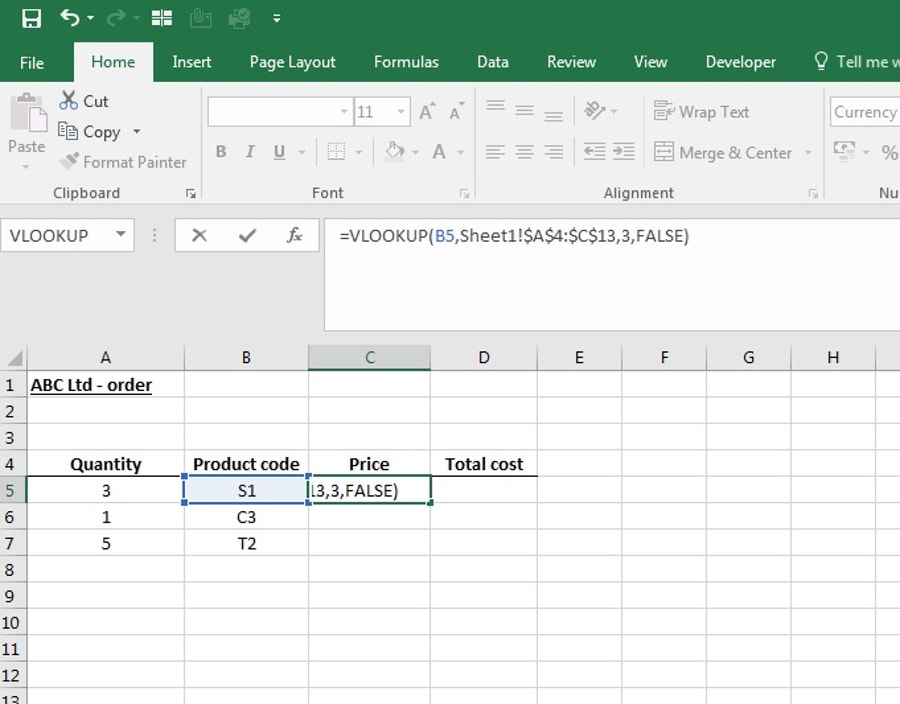Click the Copy button
The image size is (900, 704).
pyautogui.click(x=90, y=132)
